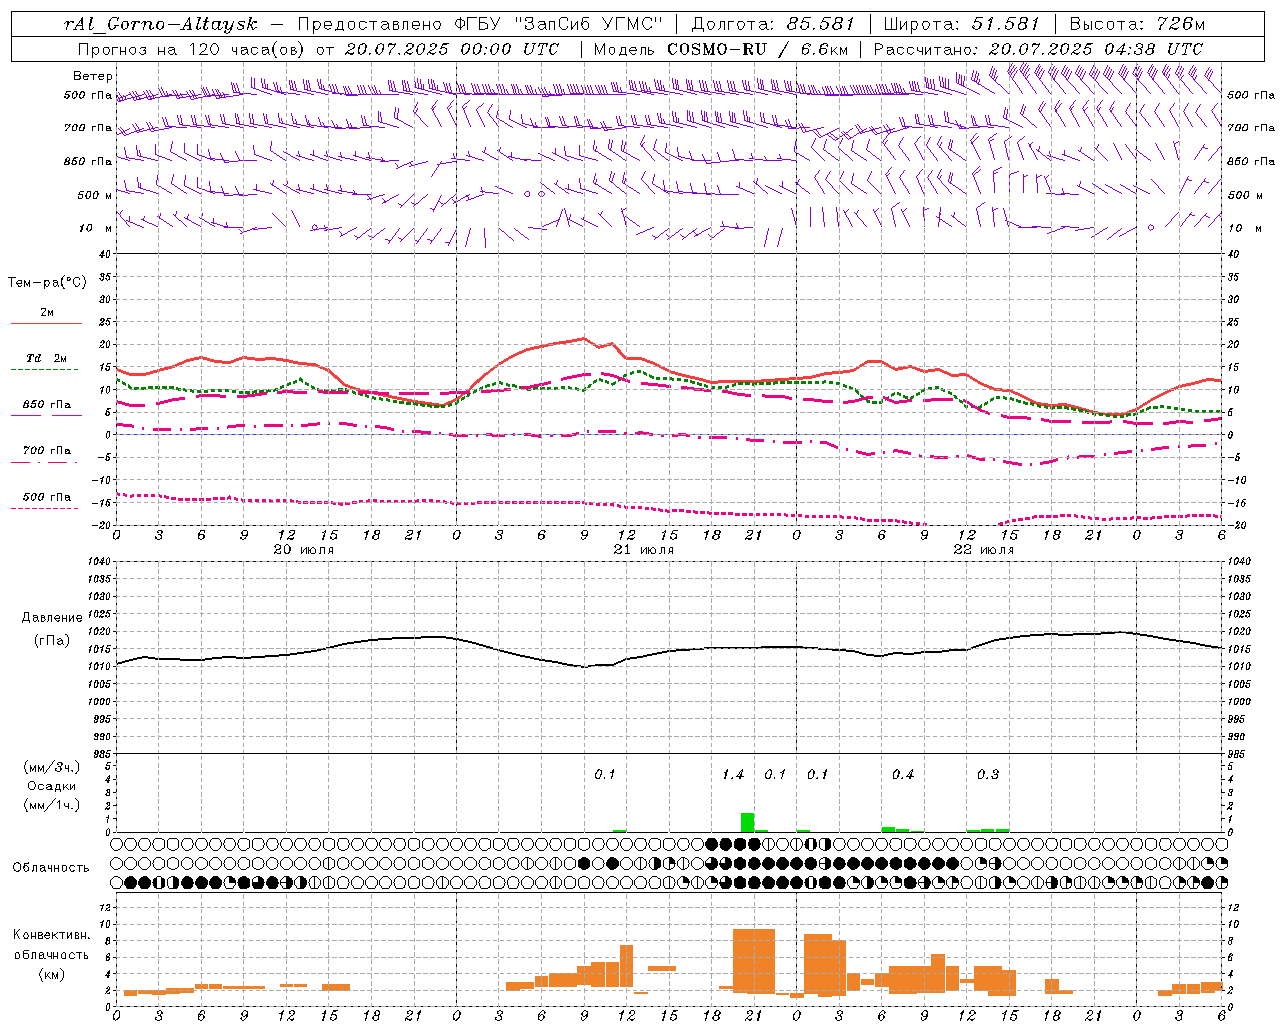This screenshot has height=1024, width=1280.
Task: Click the forecast start time 20.07.2025 00:00 UTC
Action: (452, 49)
